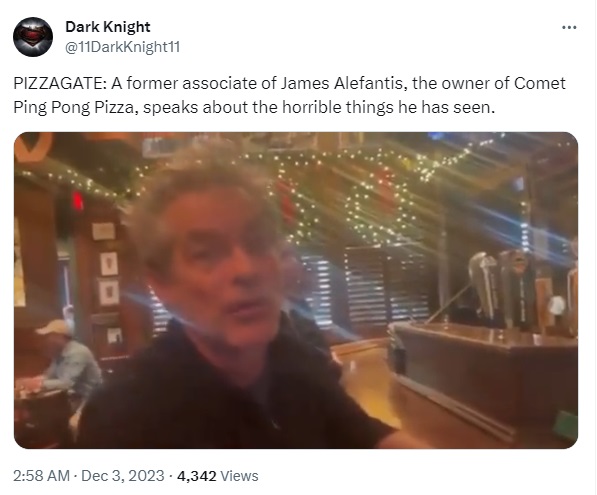Click the Dec 3, 2023 date

coord(123,476)
